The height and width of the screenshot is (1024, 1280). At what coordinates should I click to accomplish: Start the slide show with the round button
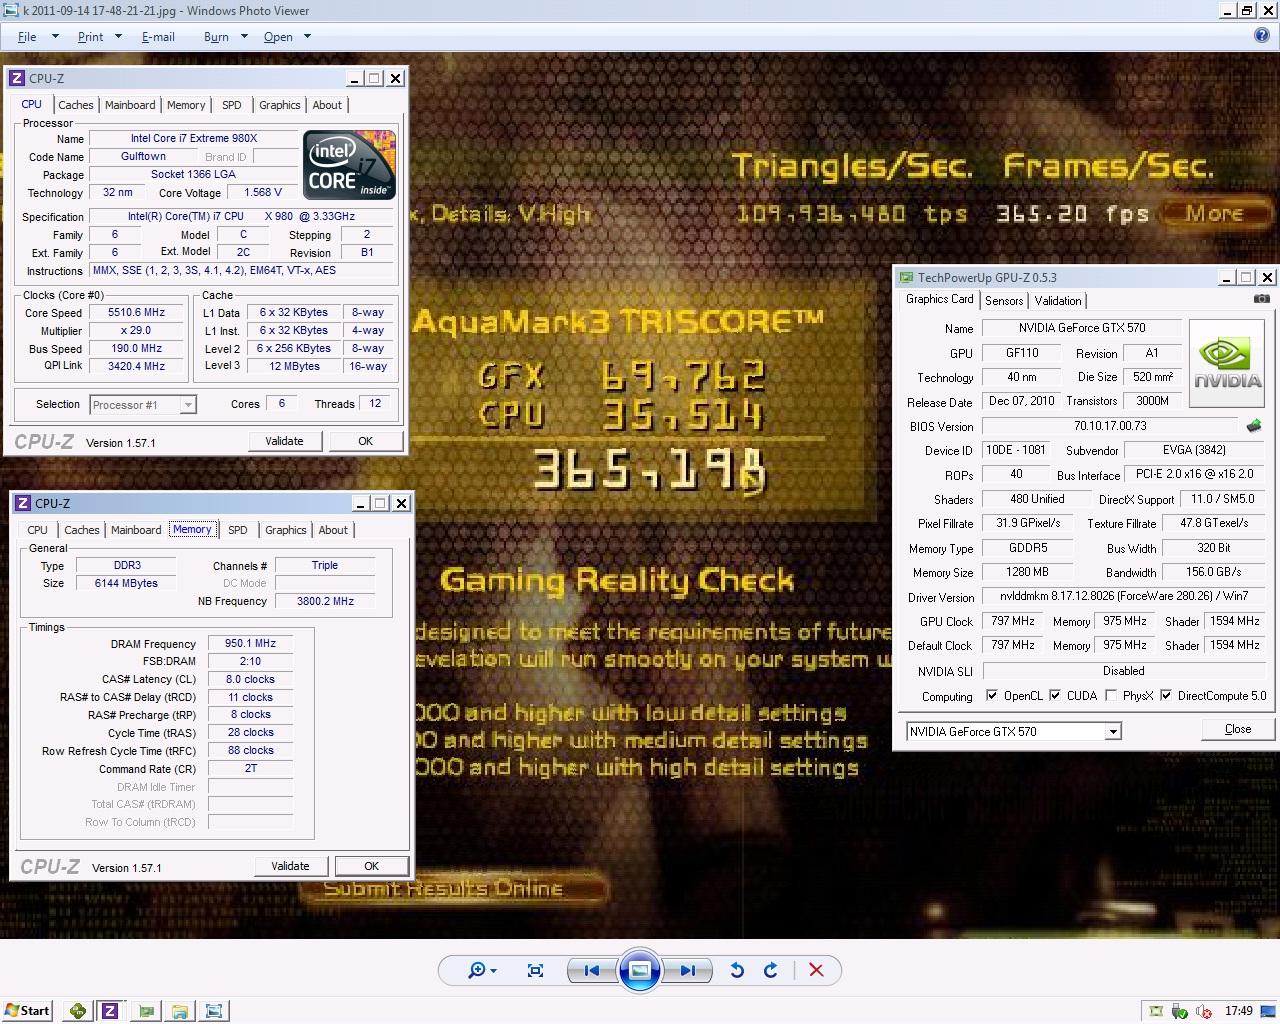[x=640, y=970]
